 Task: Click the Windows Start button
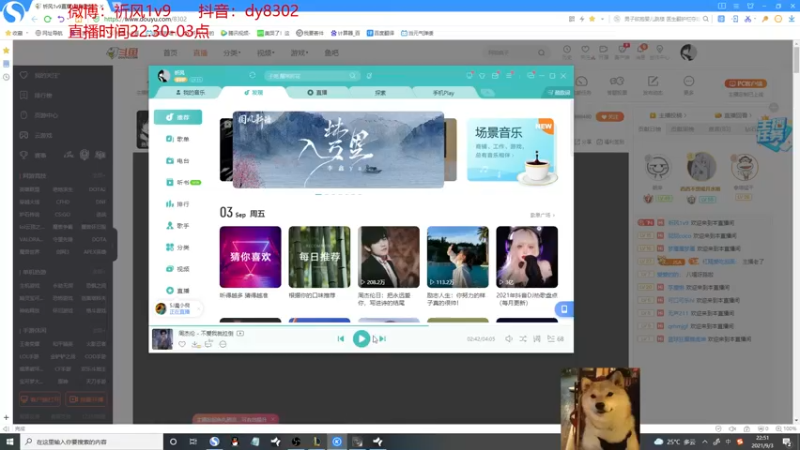10,442
